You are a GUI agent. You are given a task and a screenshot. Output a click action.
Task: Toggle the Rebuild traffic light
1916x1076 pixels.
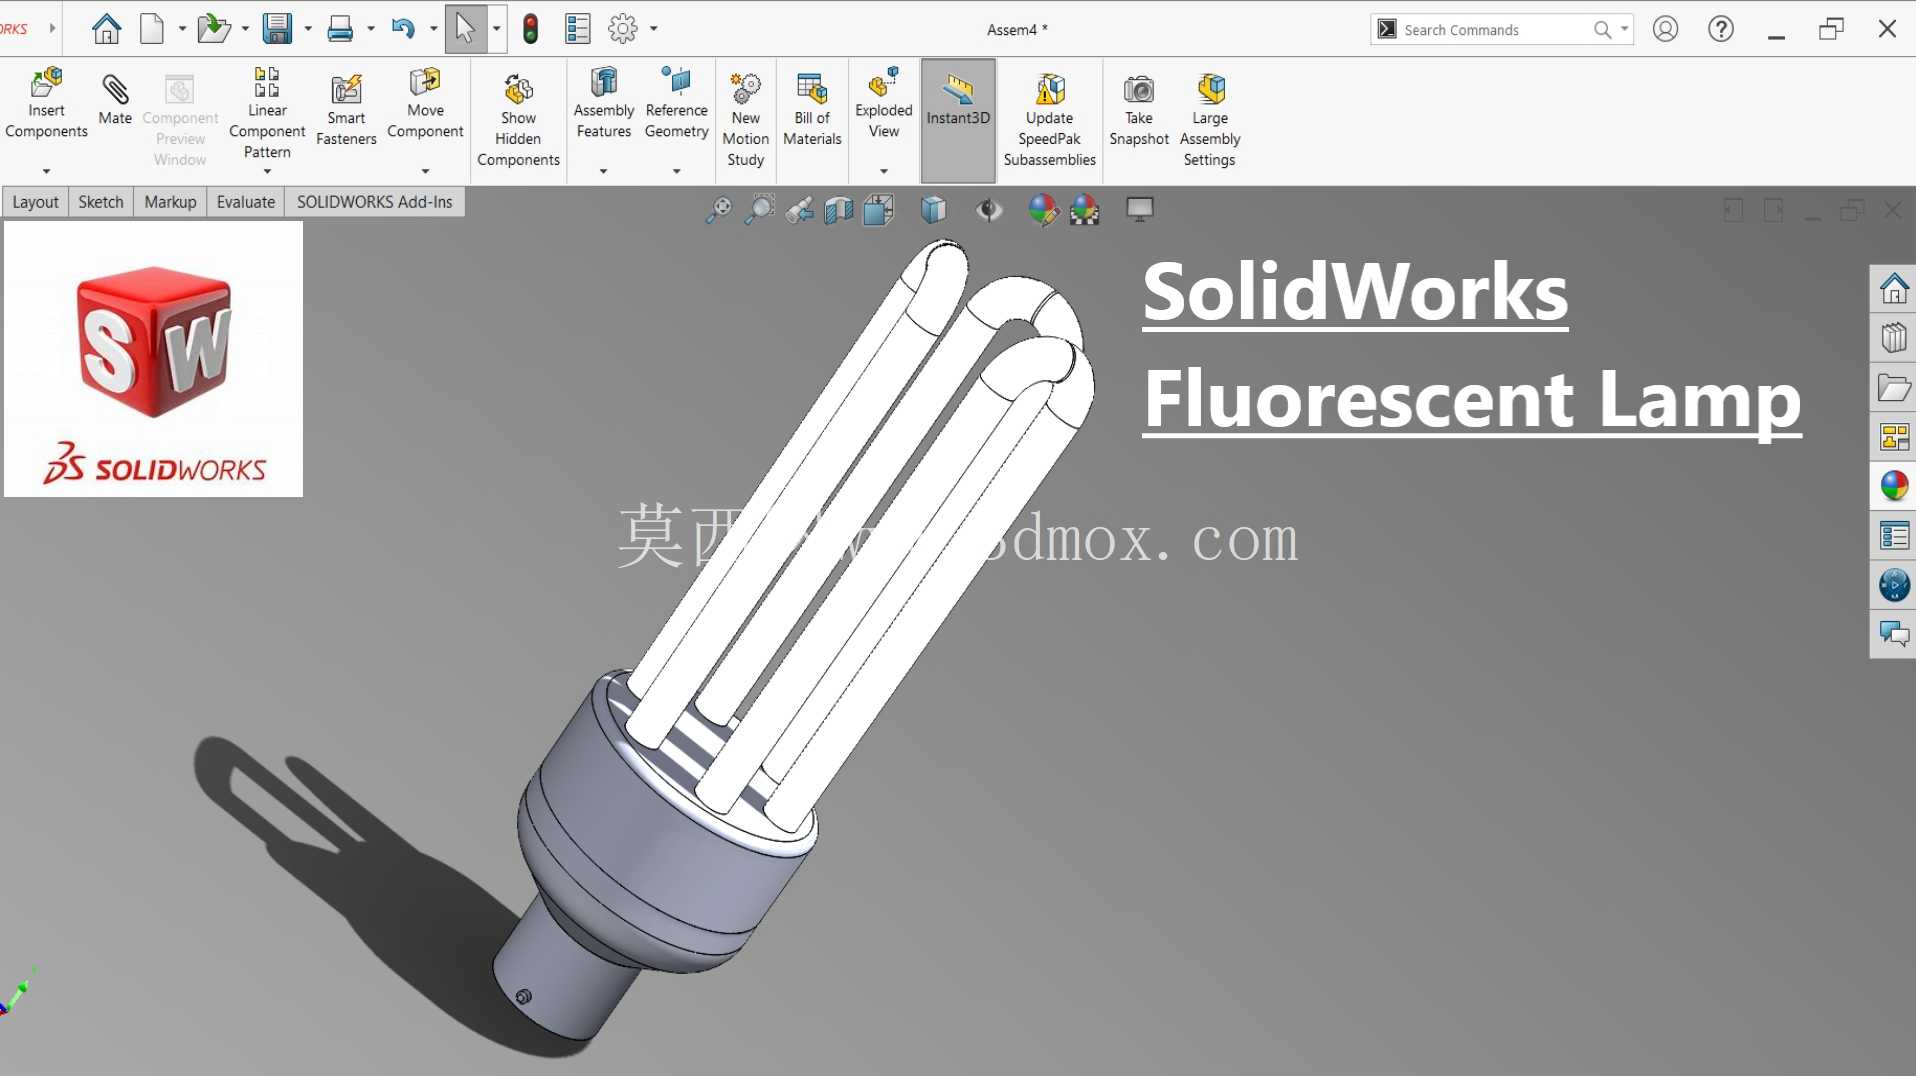pyautogui.click(x=530, y=29)
